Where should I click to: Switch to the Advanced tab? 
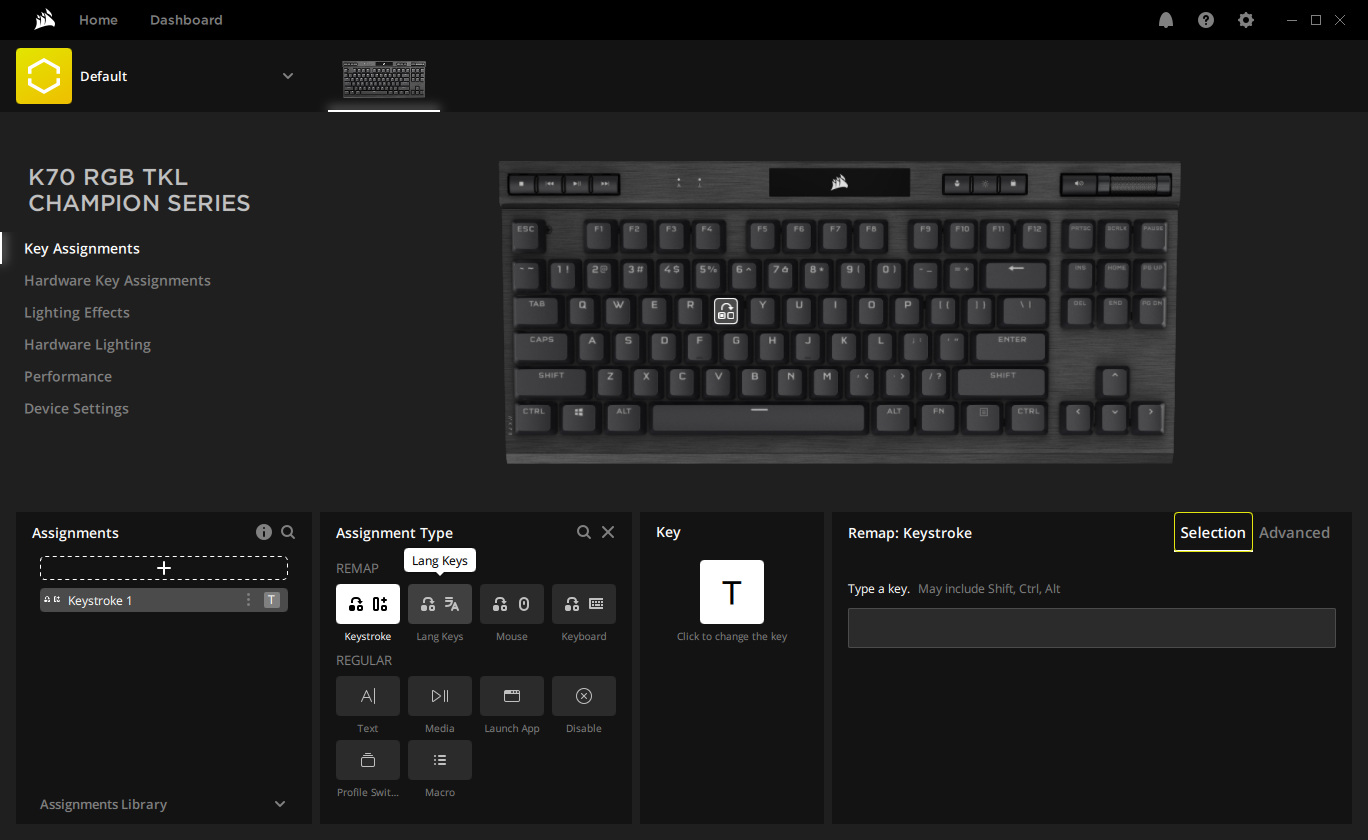click(1294, 532)
